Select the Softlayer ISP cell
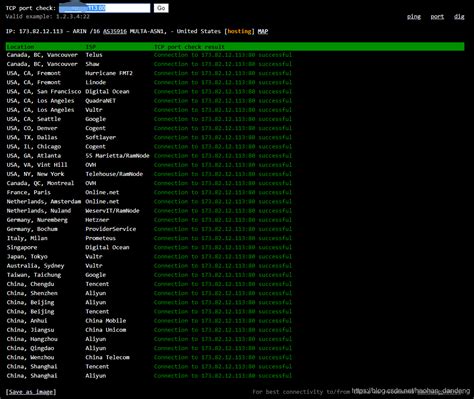Viewport: 474px width, 399px height. (x=101, y=137)
